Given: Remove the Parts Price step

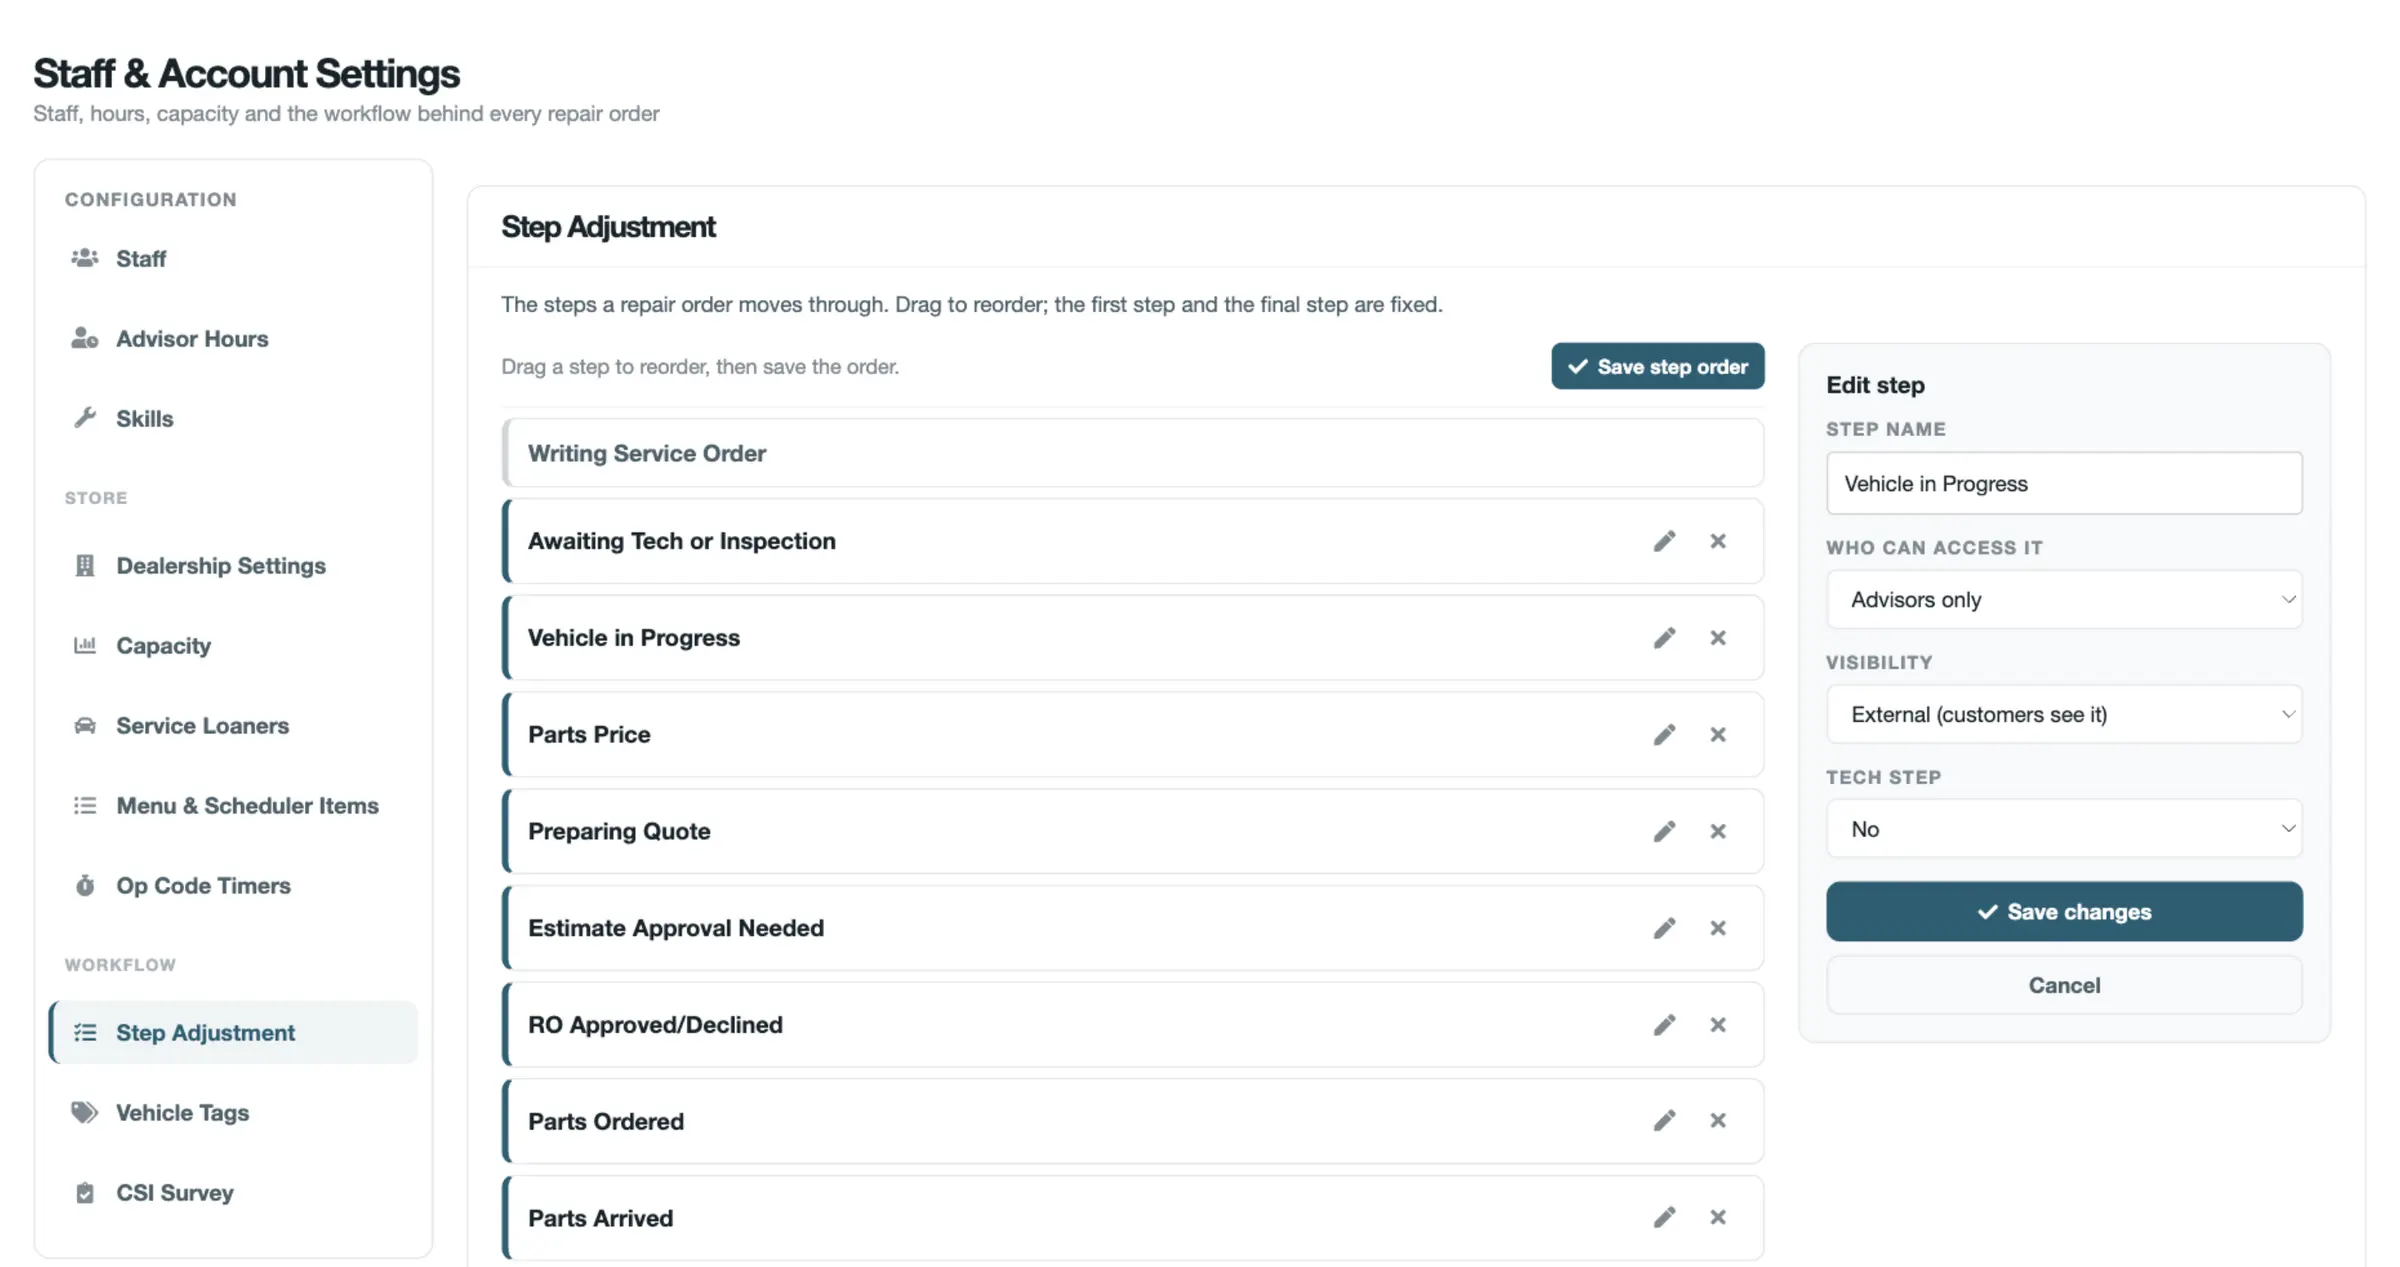Looking at the screenshot, I should (x=1718, y=735).
